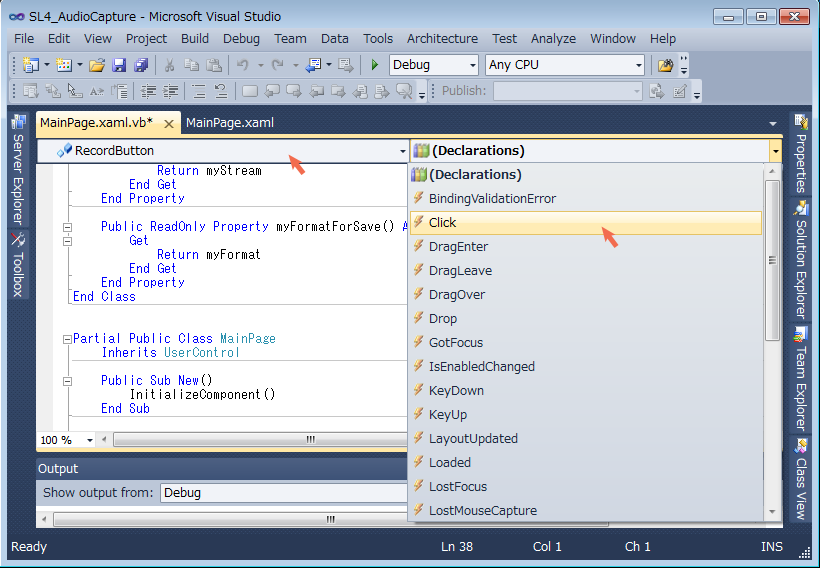Click the Increase Indent icon
Image resolution: width=820 pixels, height=568 pixels.
coord(170,92)
